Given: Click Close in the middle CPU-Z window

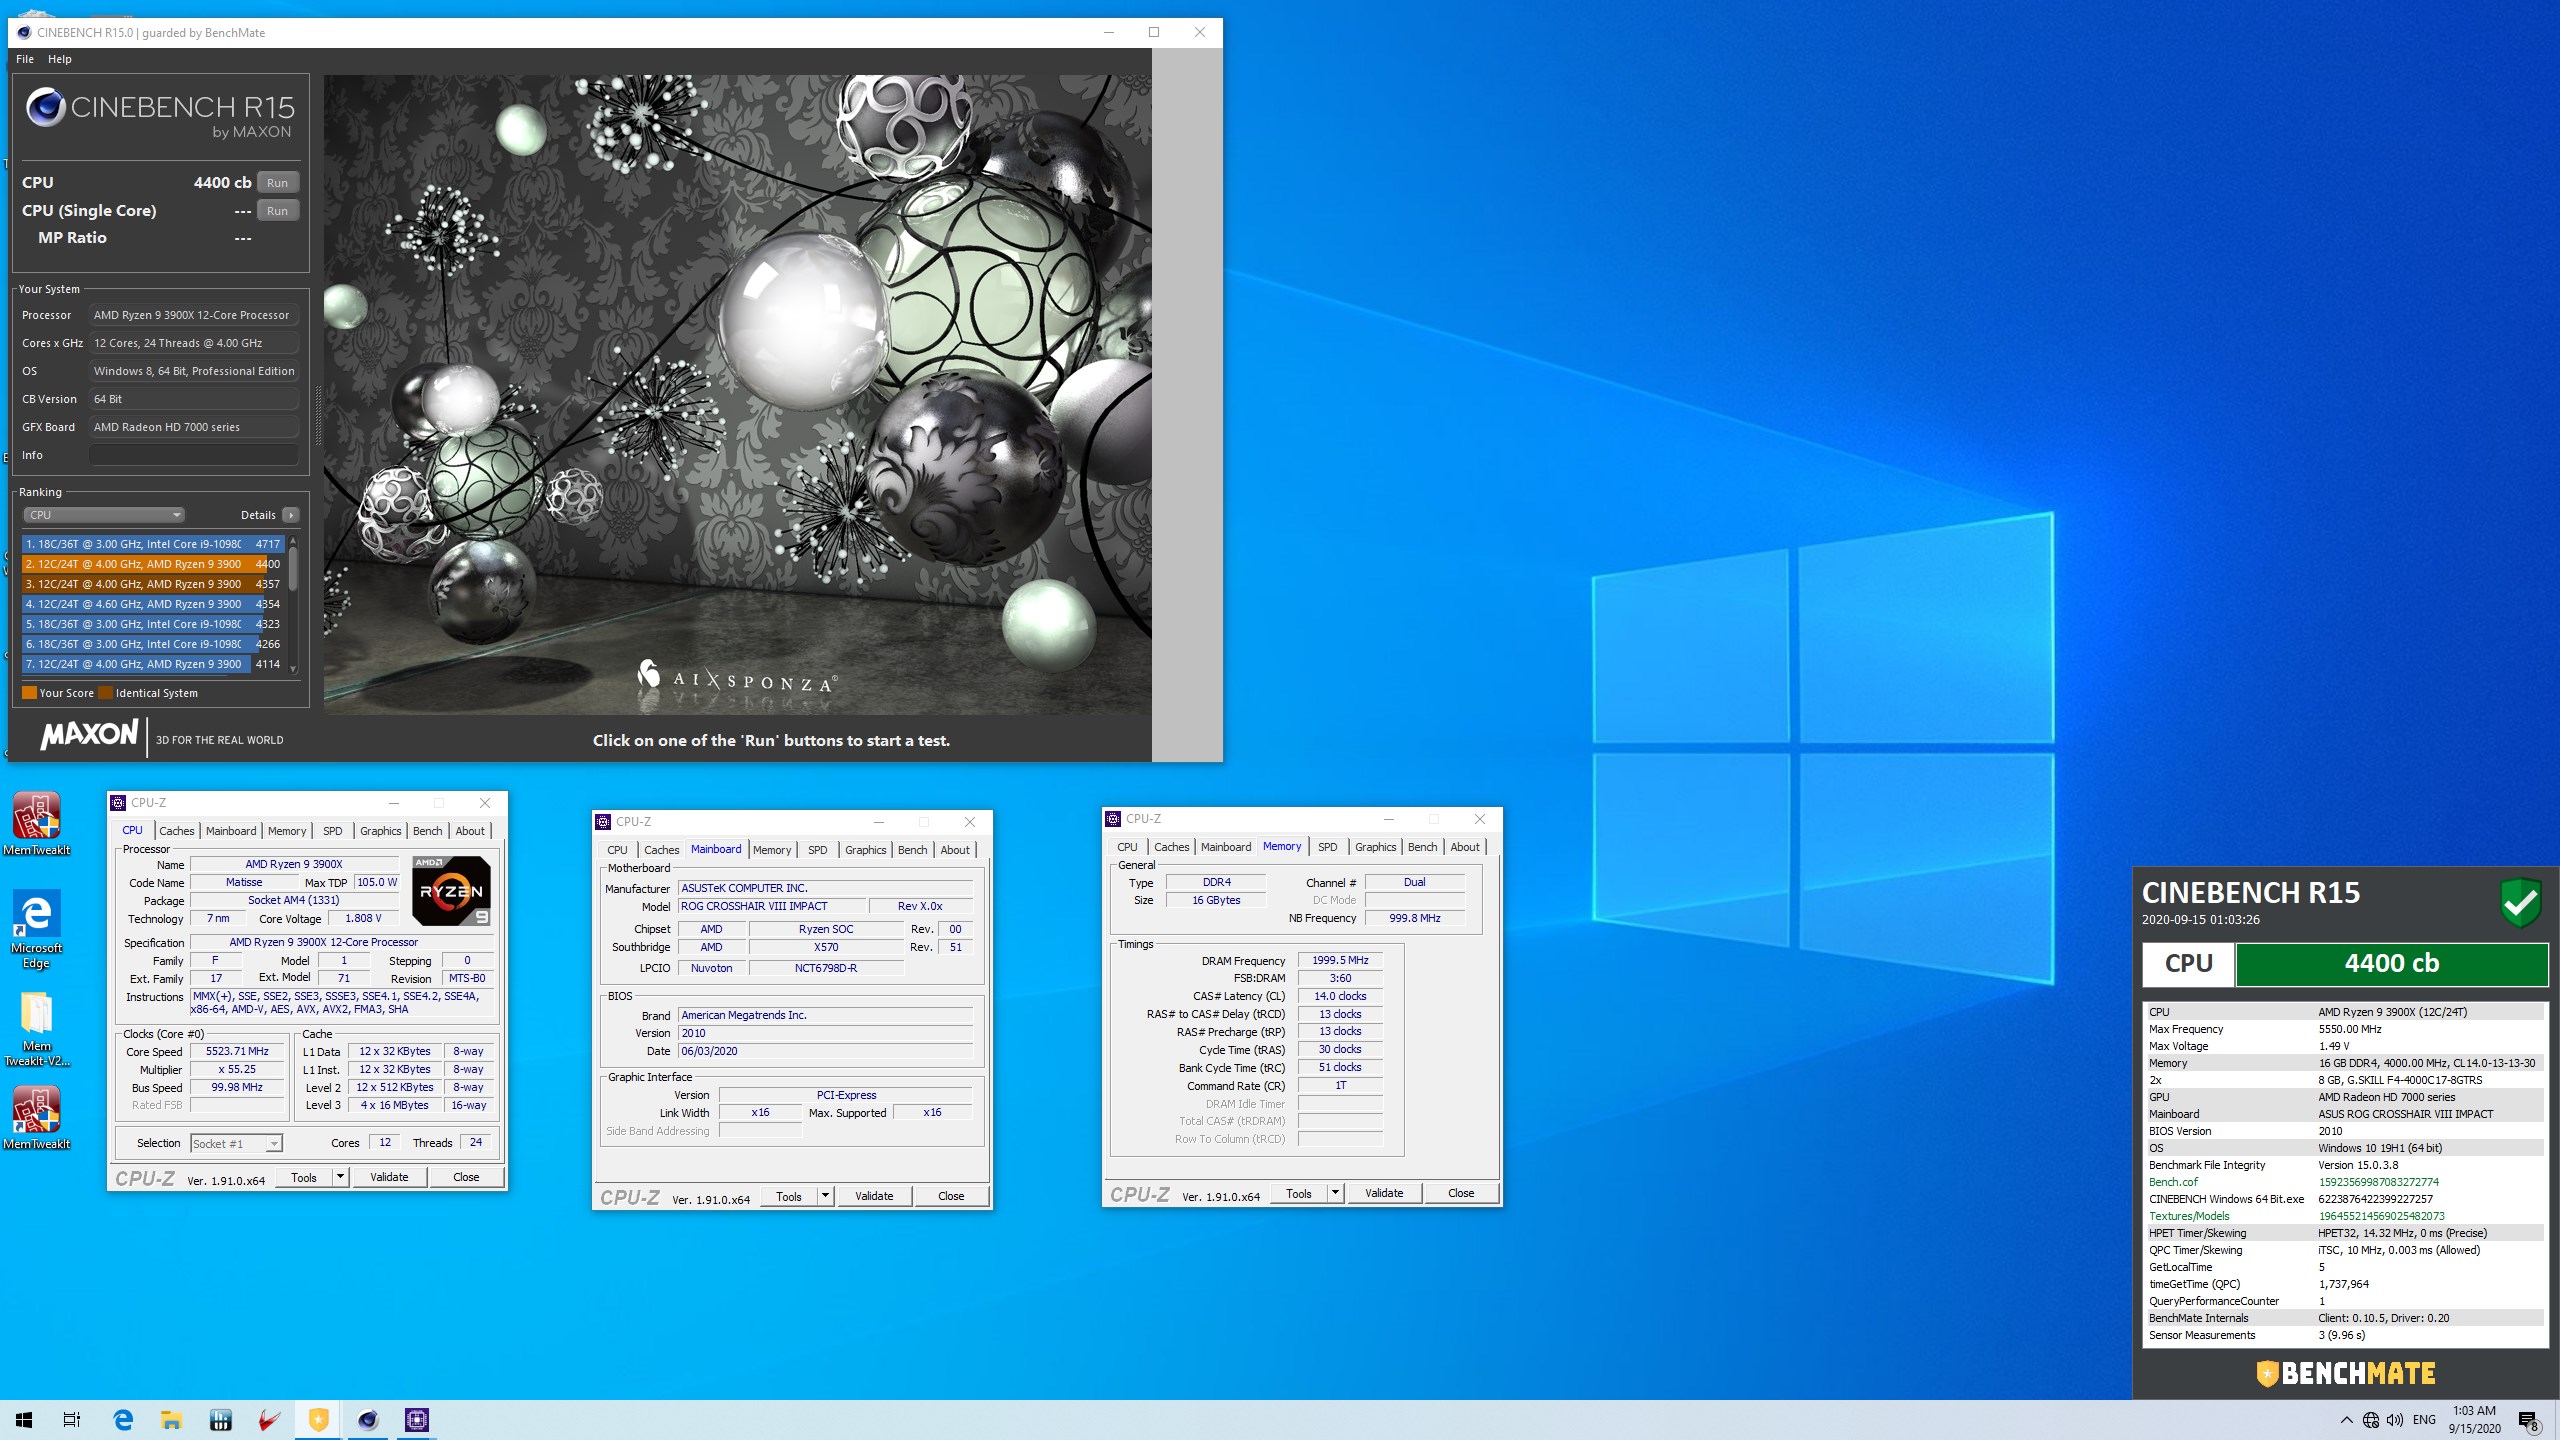Looking at the screenshot, I should (951, 1196).
